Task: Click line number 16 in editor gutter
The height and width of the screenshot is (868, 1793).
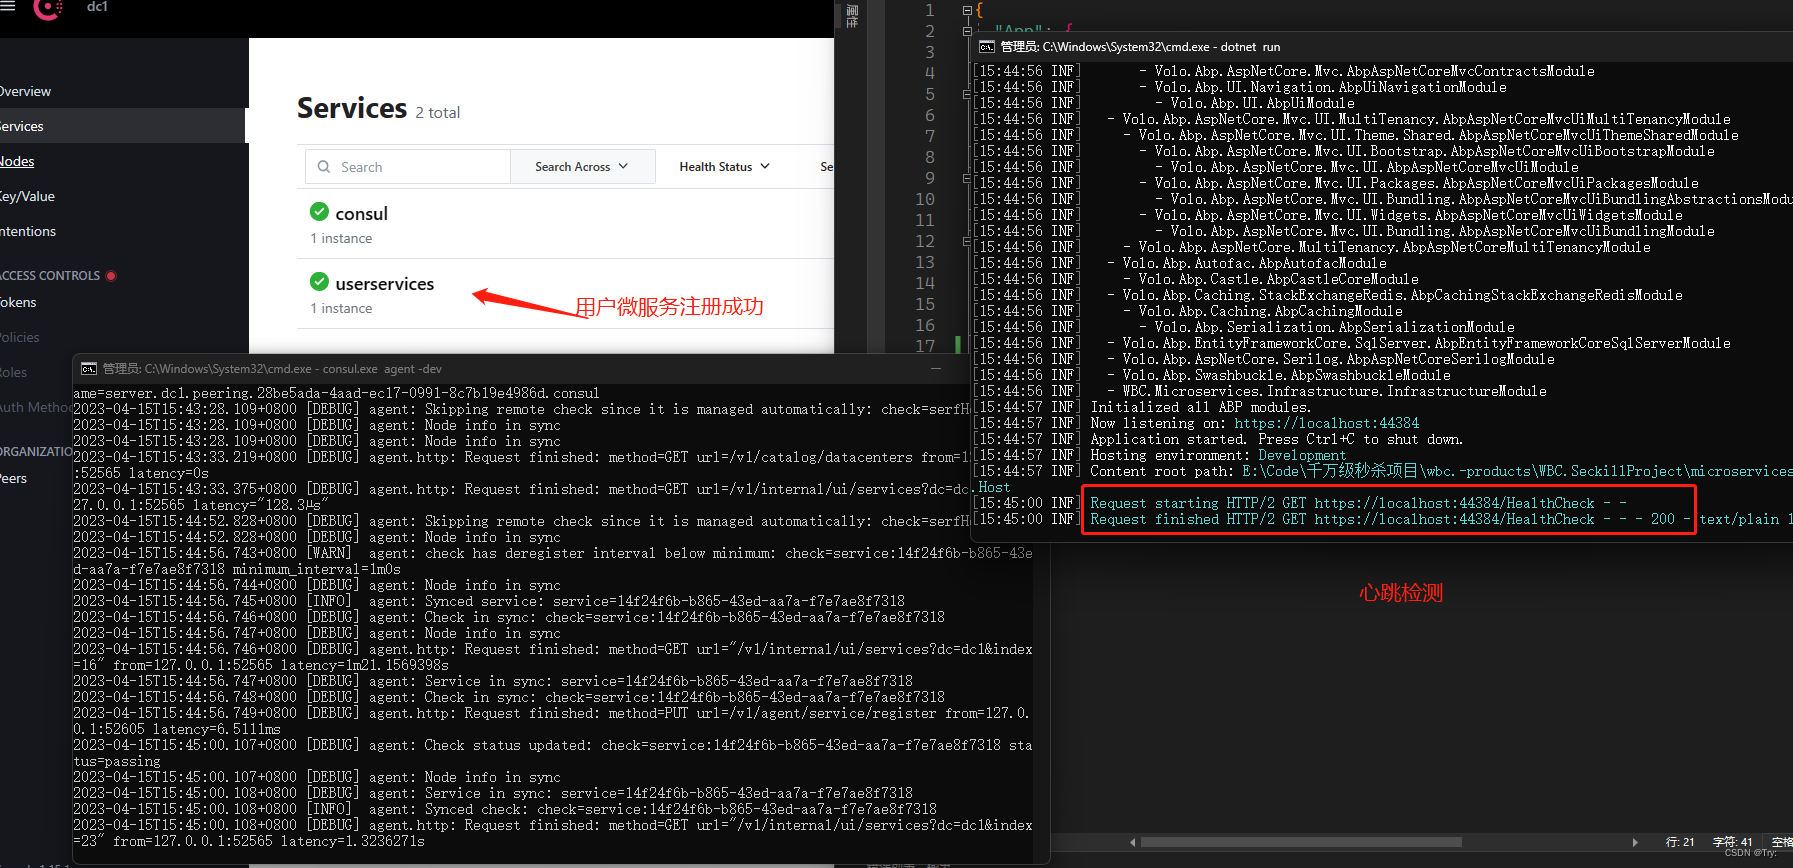Action: [x=925, y=325]
